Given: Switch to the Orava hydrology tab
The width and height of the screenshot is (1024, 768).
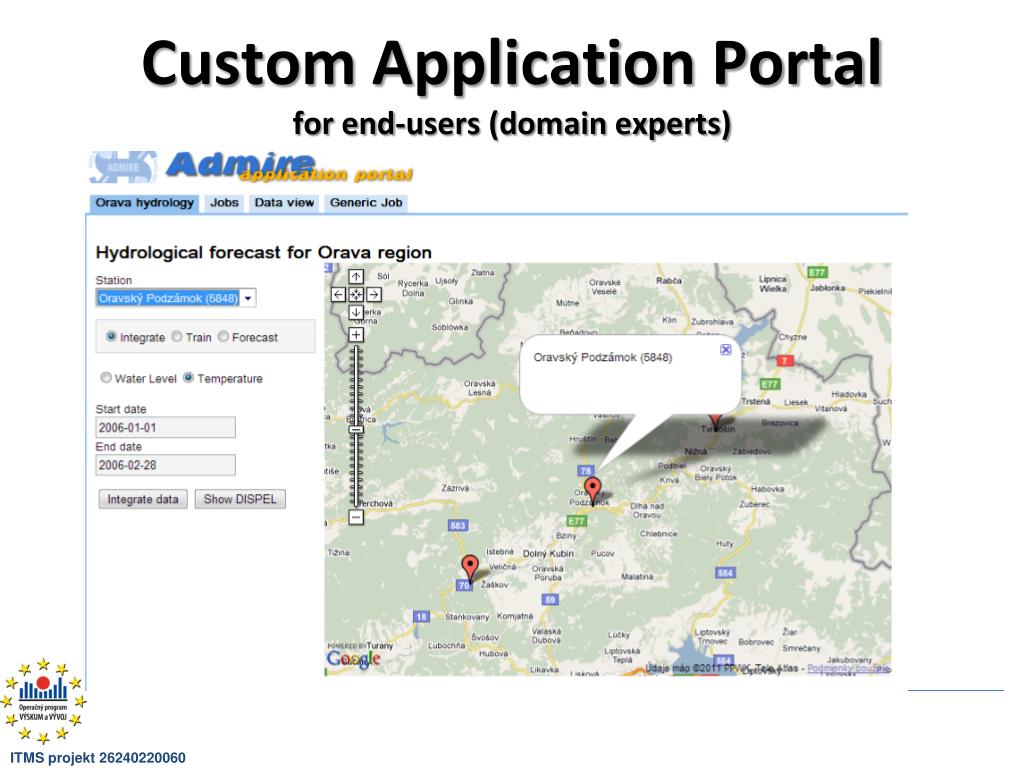Looking at the screenshot, I should click(x=144, y=203).
